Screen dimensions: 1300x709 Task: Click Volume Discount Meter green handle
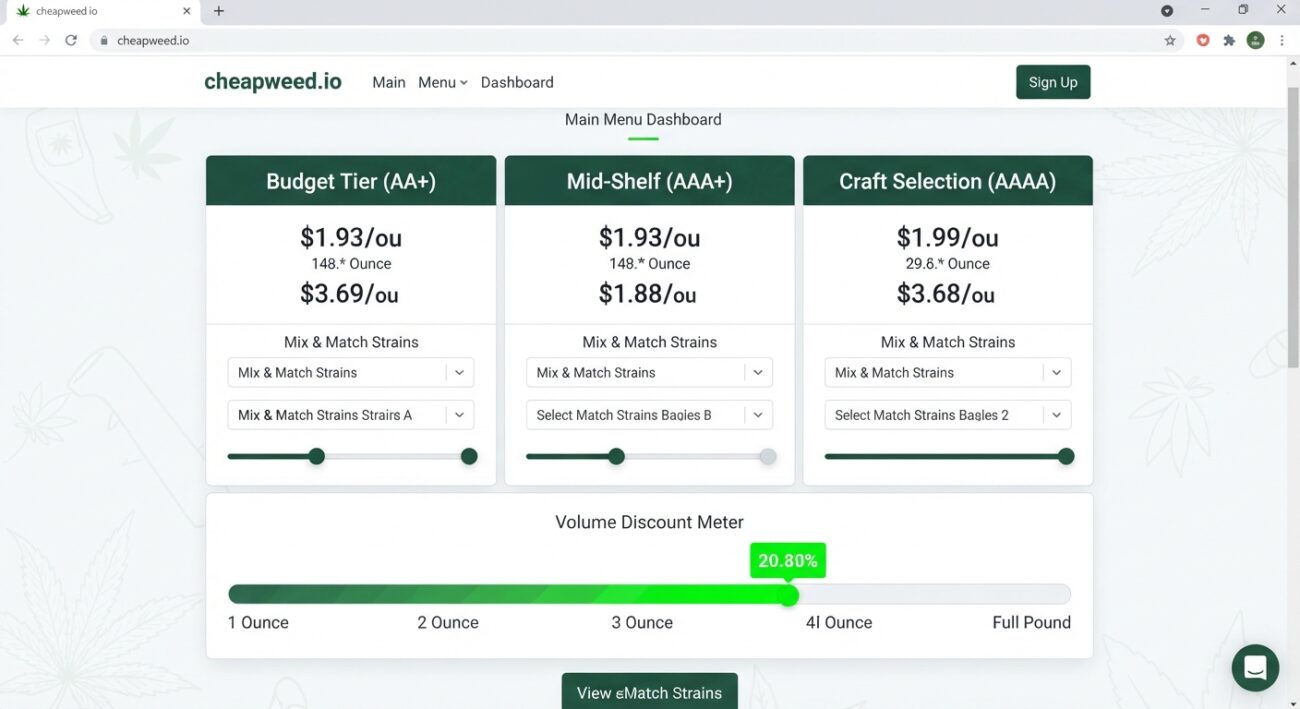pyautogui.click(x=788, y=595)
